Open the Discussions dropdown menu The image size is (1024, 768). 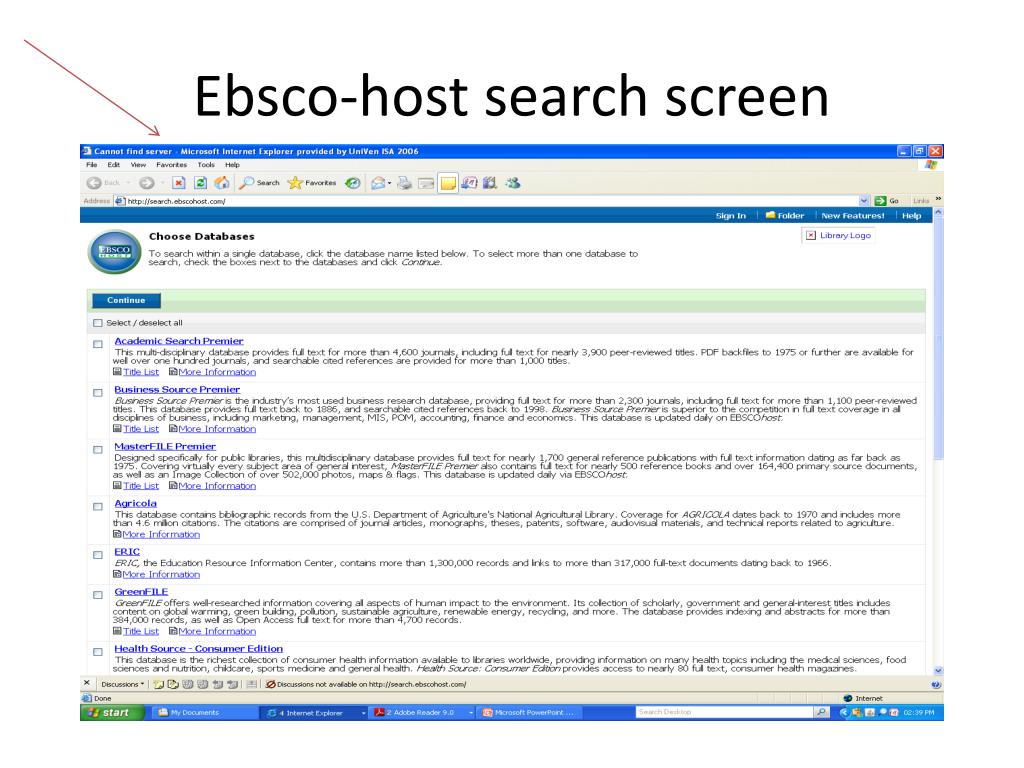click(x=122, y=684)
